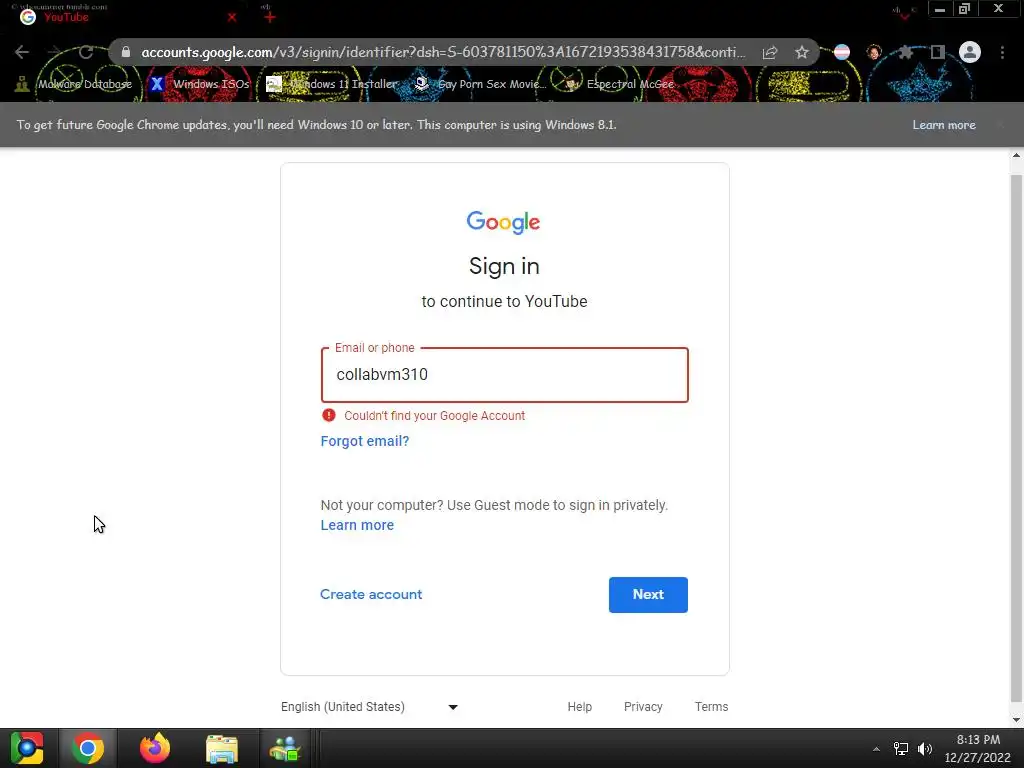Close the YouTube tab
The height and width of the screenshot is (768, 1024).
[232, 17]
